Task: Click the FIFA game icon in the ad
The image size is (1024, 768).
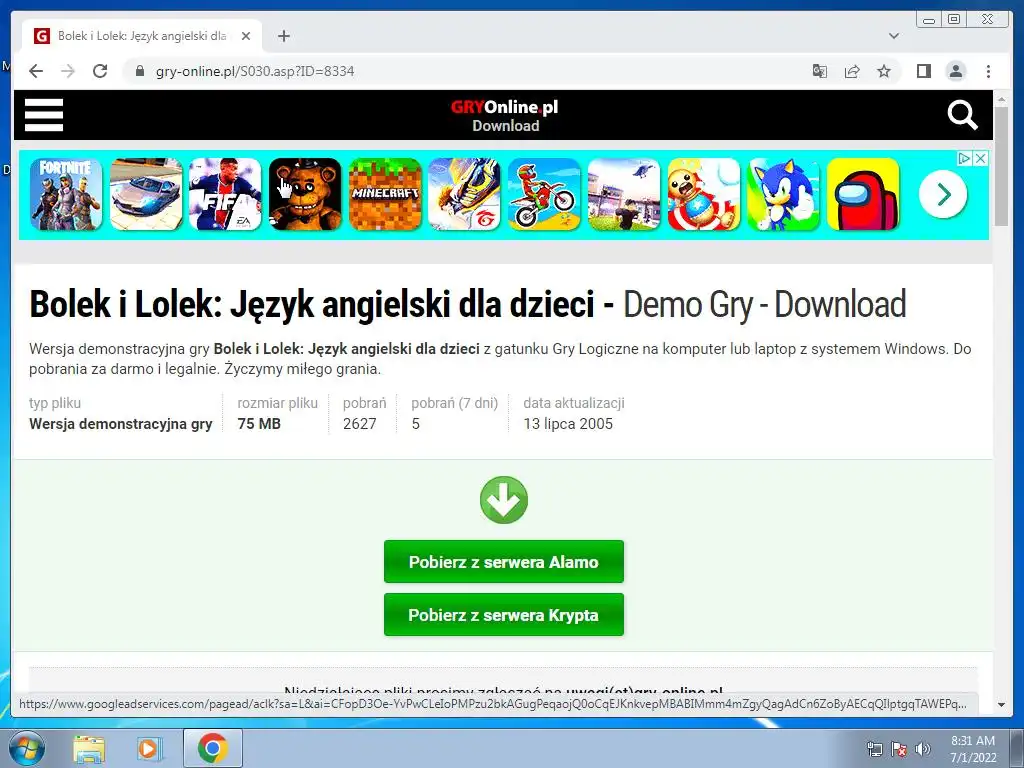Action: pos(225,194)
